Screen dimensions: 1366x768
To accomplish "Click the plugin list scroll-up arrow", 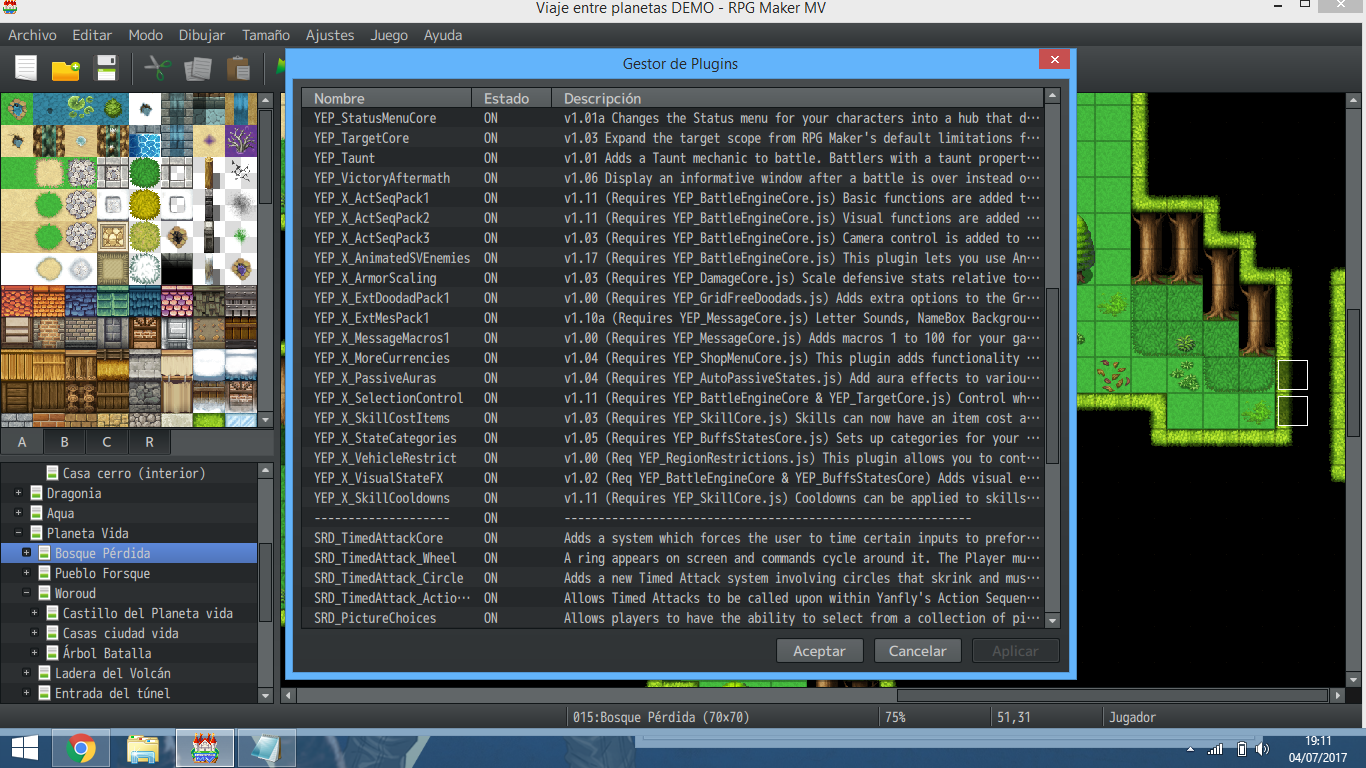I will [x=1051, y=97].
